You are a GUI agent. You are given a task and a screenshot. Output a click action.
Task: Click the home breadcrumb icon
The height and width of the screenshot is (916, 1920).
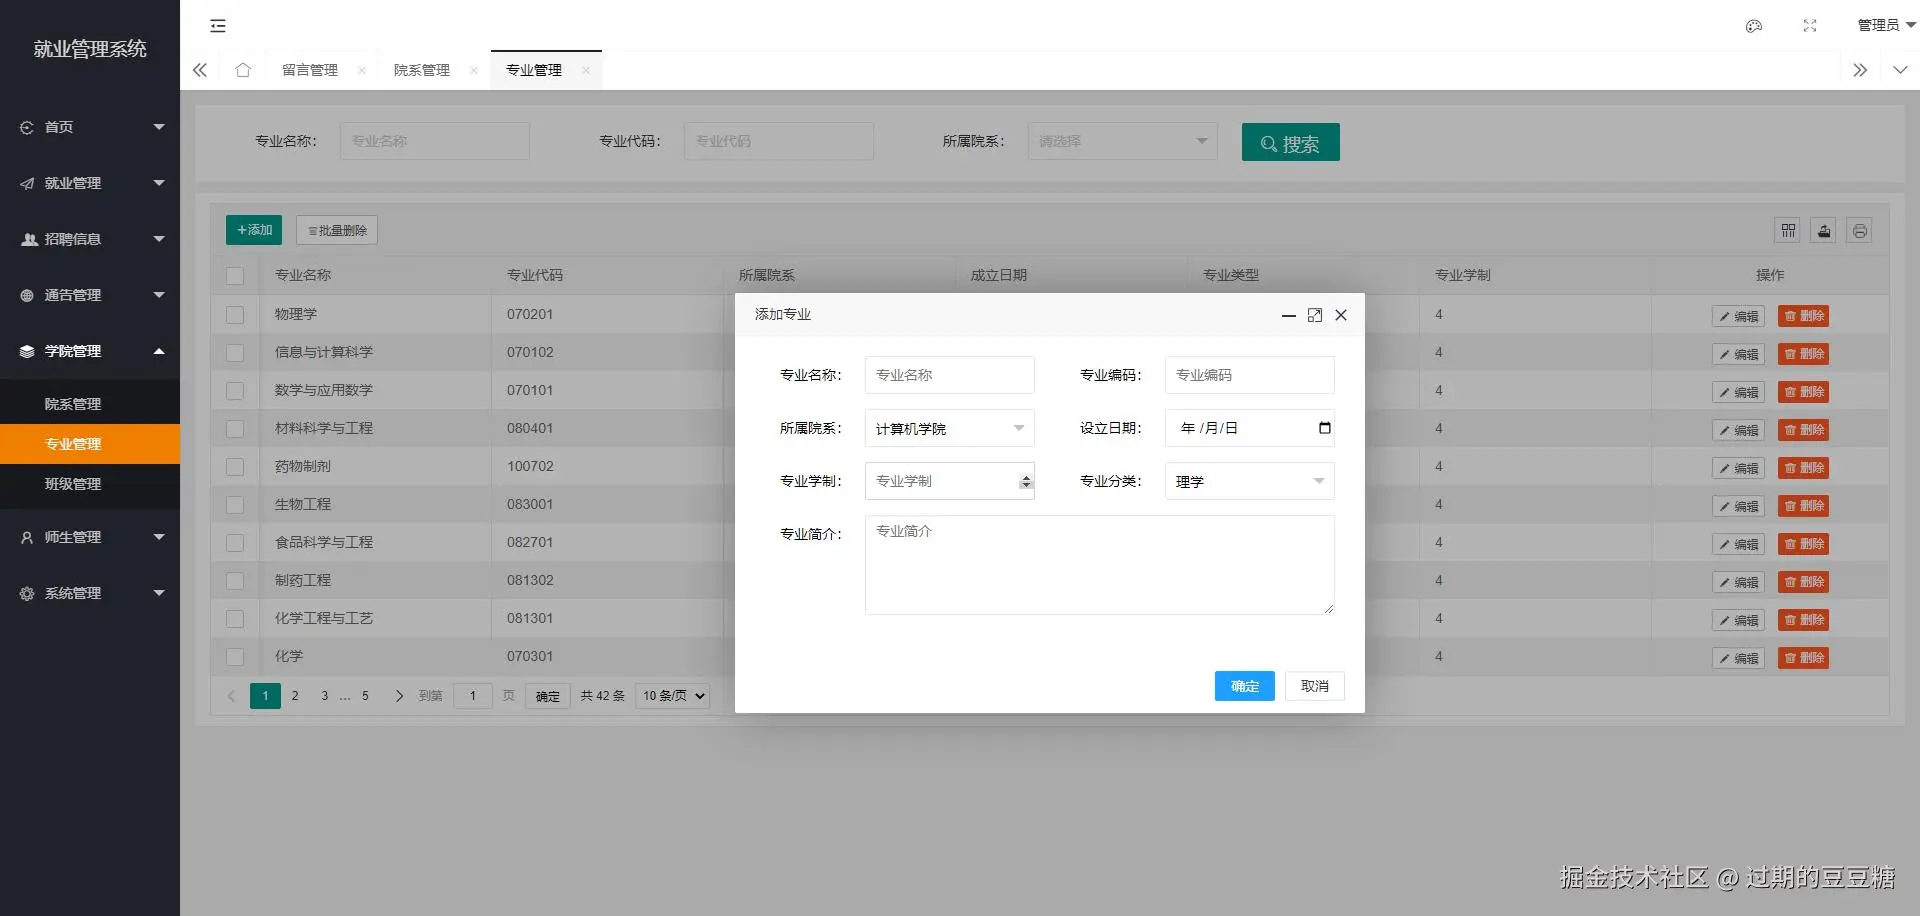click(x=243, y=70)
